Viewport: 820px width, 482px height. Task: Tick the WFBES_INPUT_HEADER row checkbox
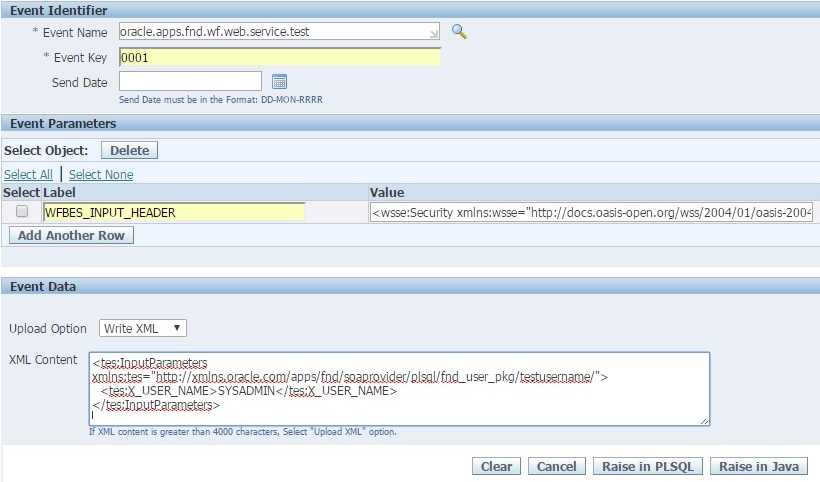tap(22, 212)
